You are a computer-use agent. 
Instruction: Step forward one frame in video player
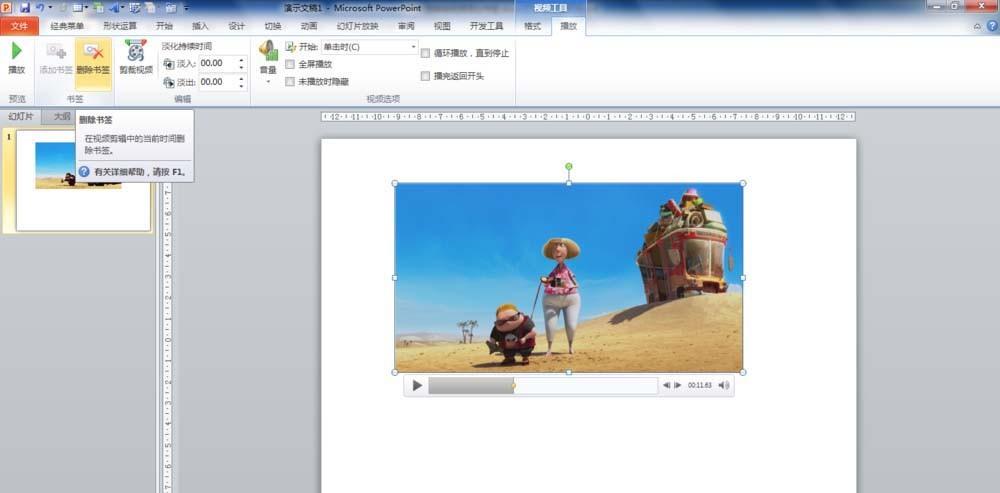point(678,385)
